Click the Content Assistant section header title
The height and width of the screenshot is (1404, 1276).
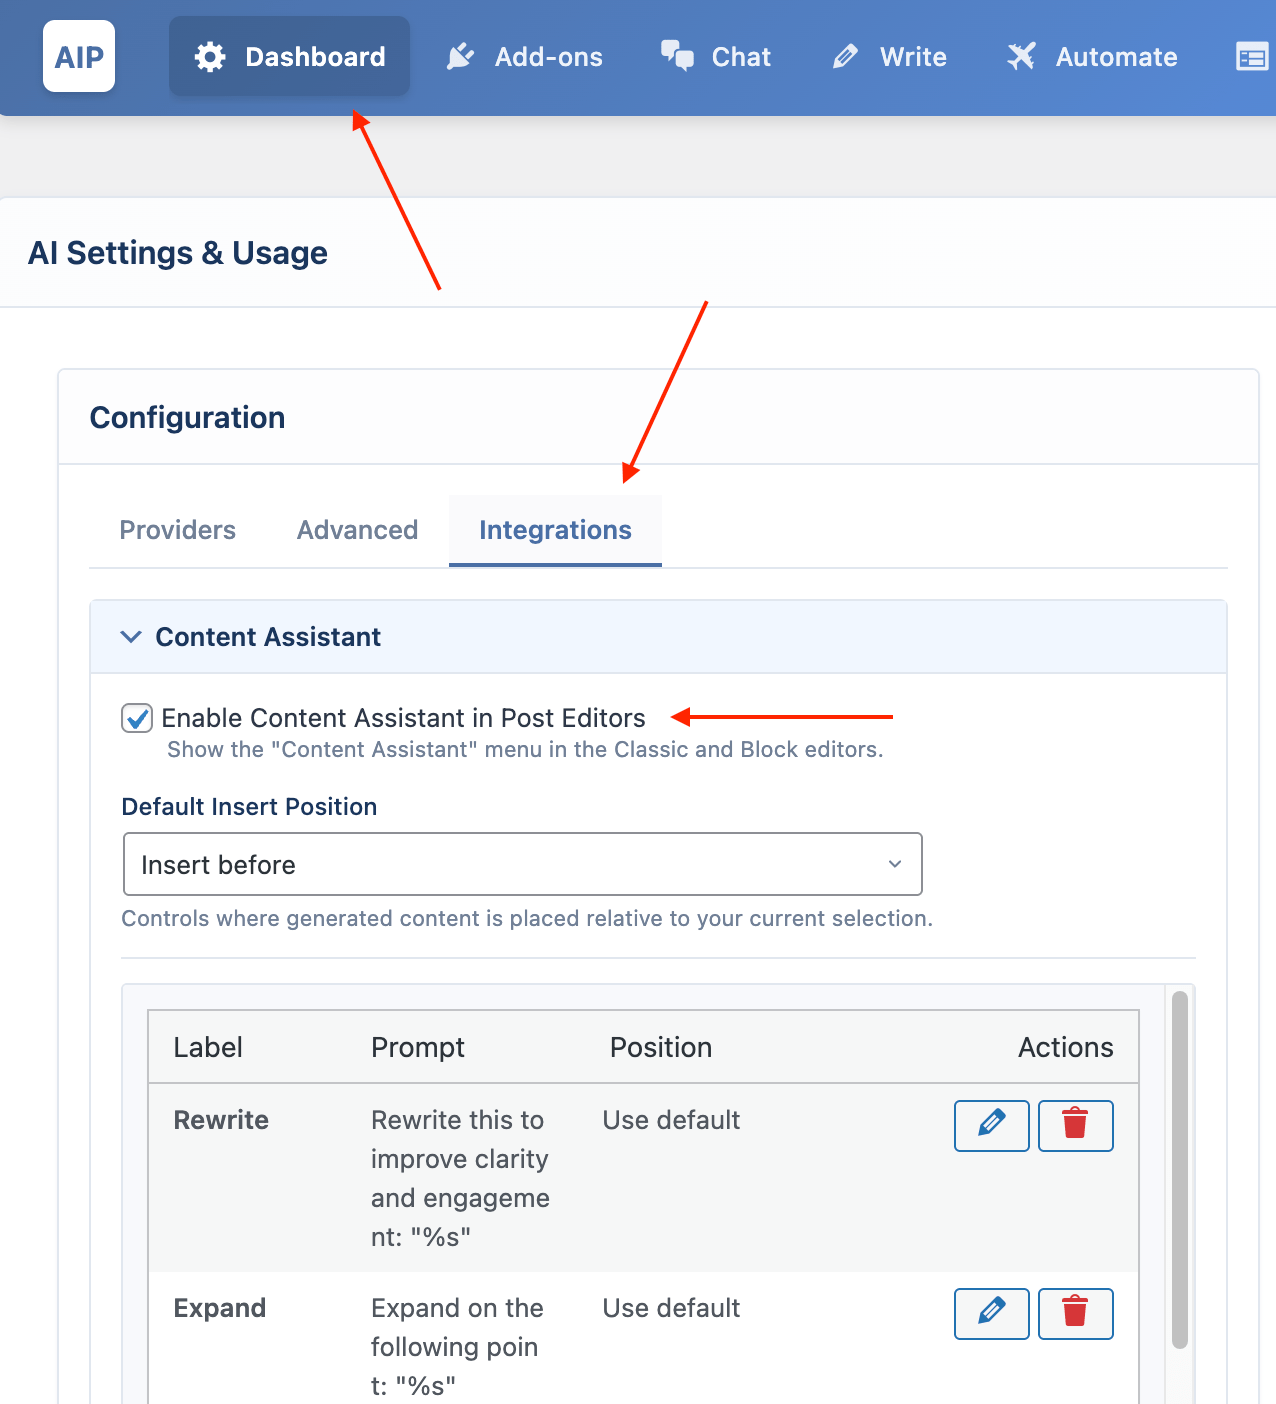click(x=268, y=637)
